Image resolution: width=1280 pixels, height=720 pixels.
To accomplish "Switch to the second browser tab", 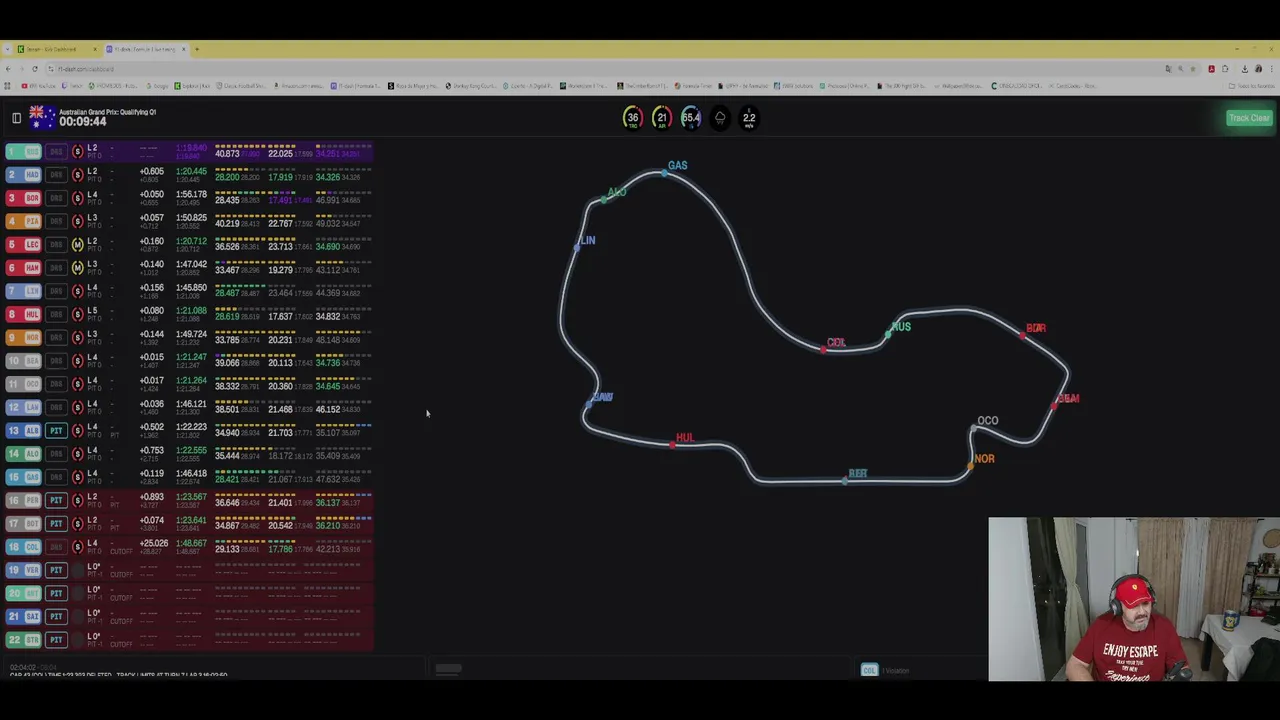I will (145, 49).
